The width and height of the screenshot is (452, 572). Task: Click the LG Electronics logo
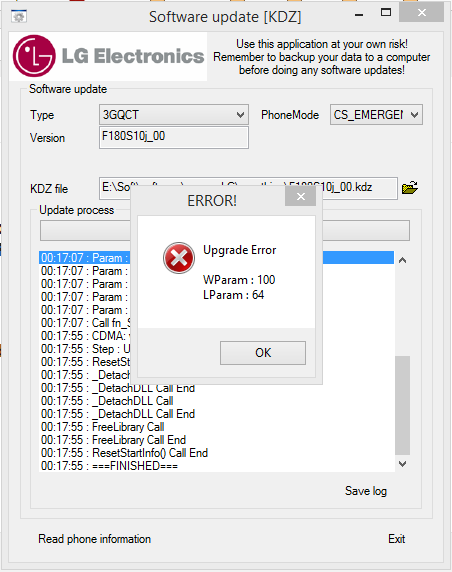point(108,56)
